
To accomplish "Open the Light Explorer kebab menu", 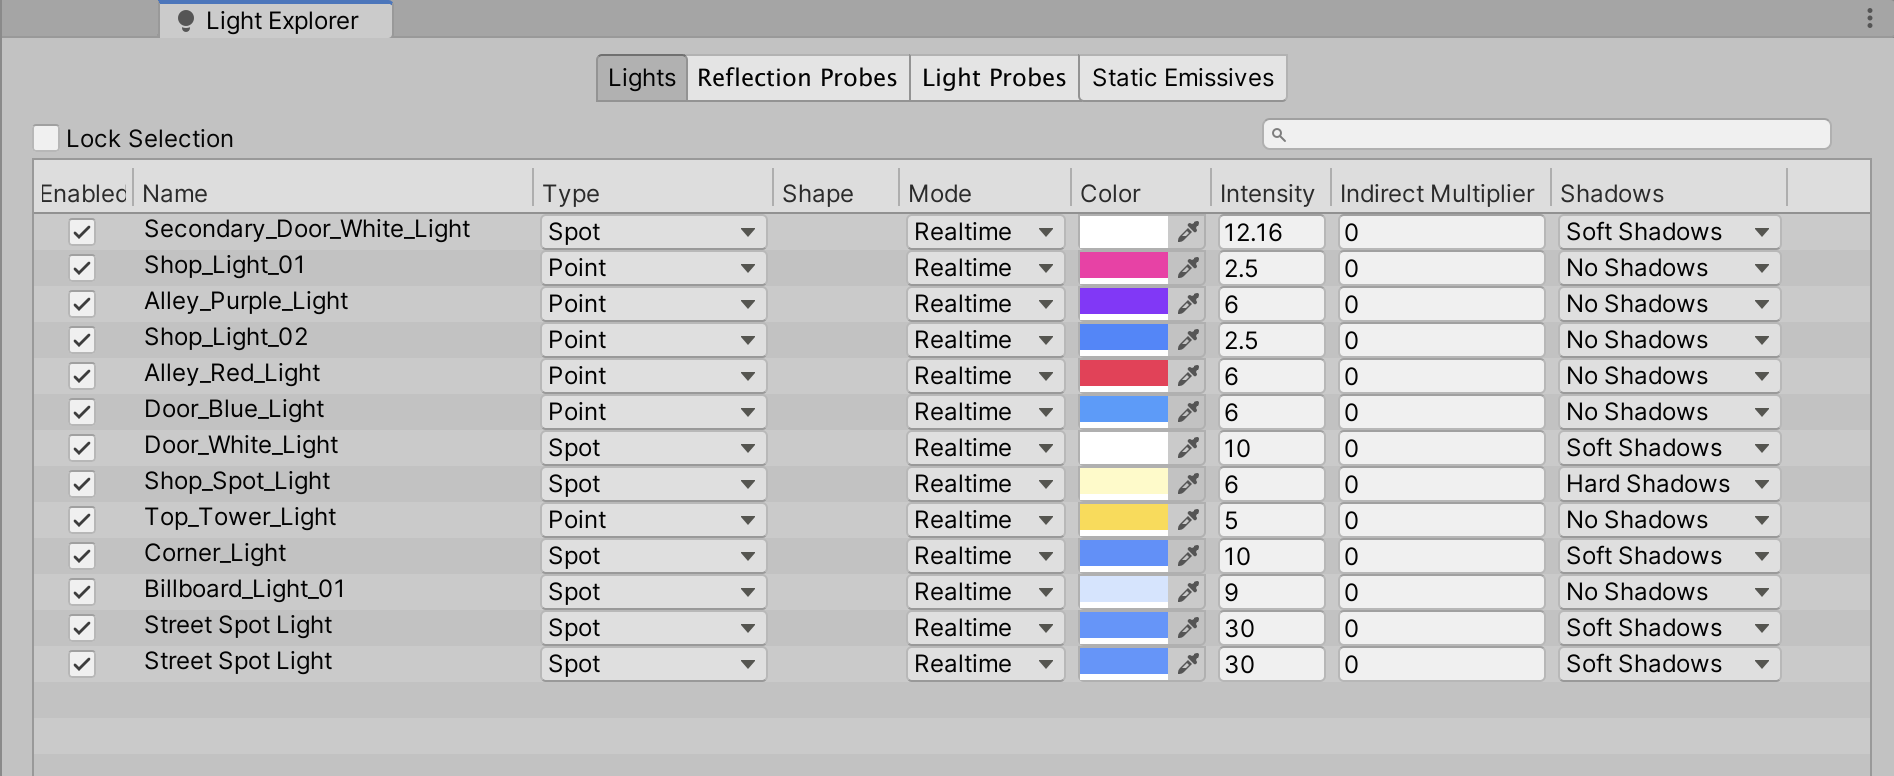I will 1869,19.
